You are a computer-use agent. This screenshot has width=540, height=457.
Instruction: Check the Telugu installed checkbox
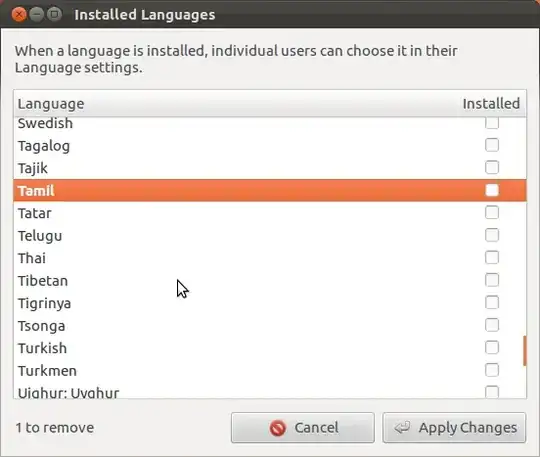(x=491, y=235)
